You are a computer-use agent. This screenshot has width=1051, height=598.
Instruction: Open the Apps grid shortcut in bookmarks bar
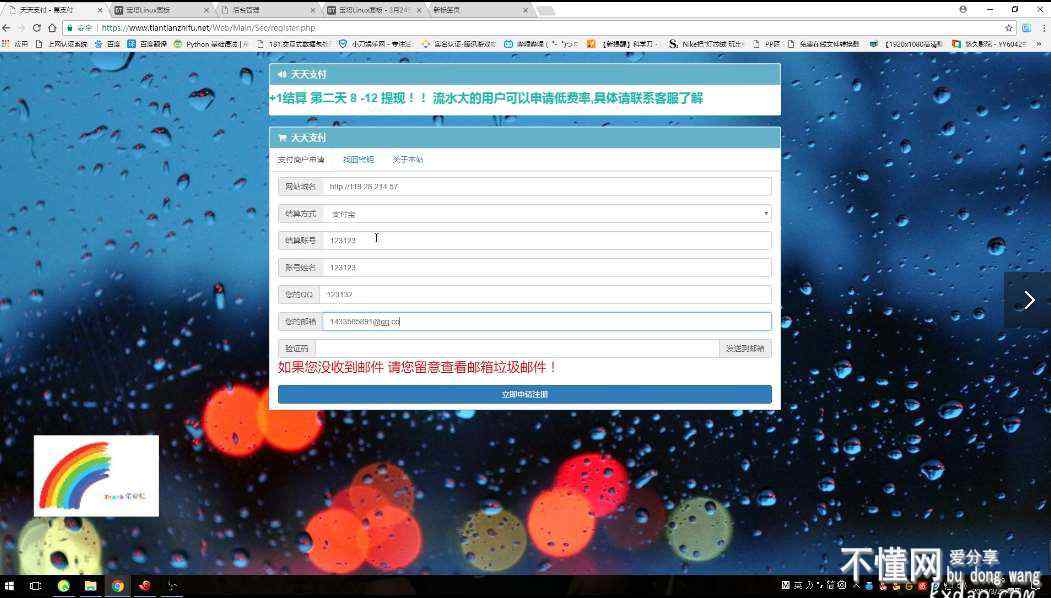click(15, 44)
